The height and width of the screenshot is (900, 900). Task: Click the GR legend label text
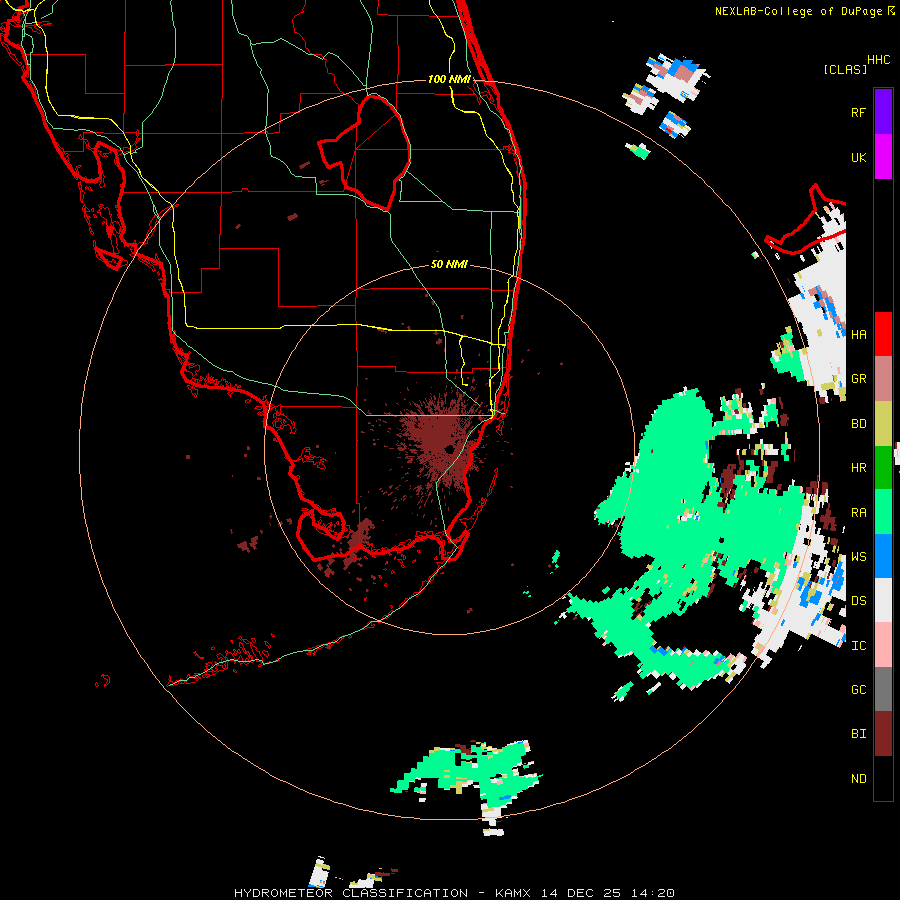point(858,379)
